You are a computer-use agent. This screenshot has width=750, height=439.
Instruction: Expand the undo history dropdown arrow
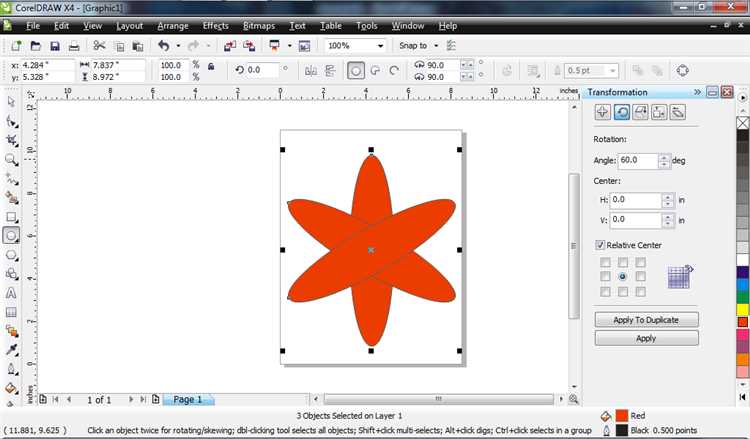178,46
